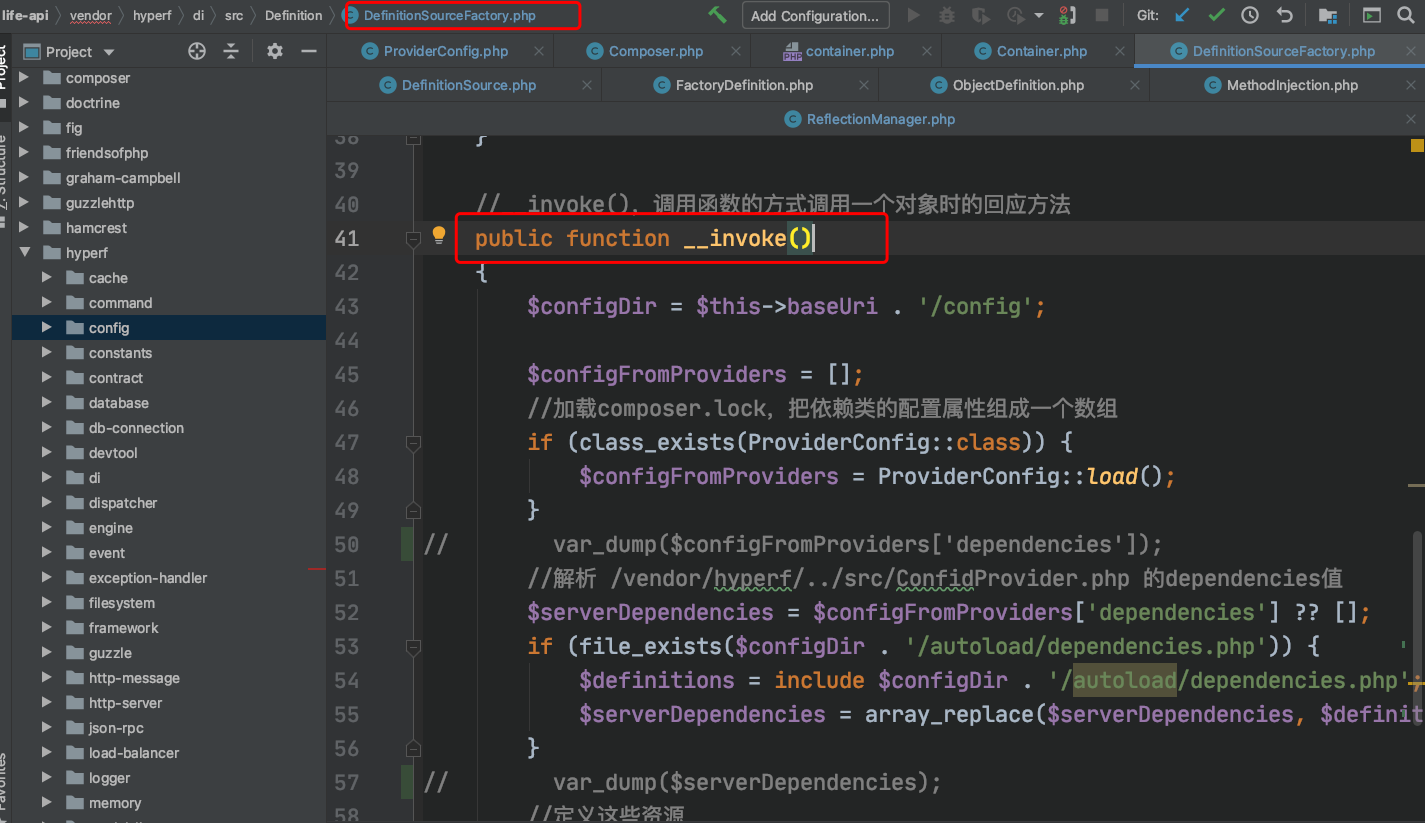
Task: Click the Git Commit green checkmark
Action: coord(1216,15)
